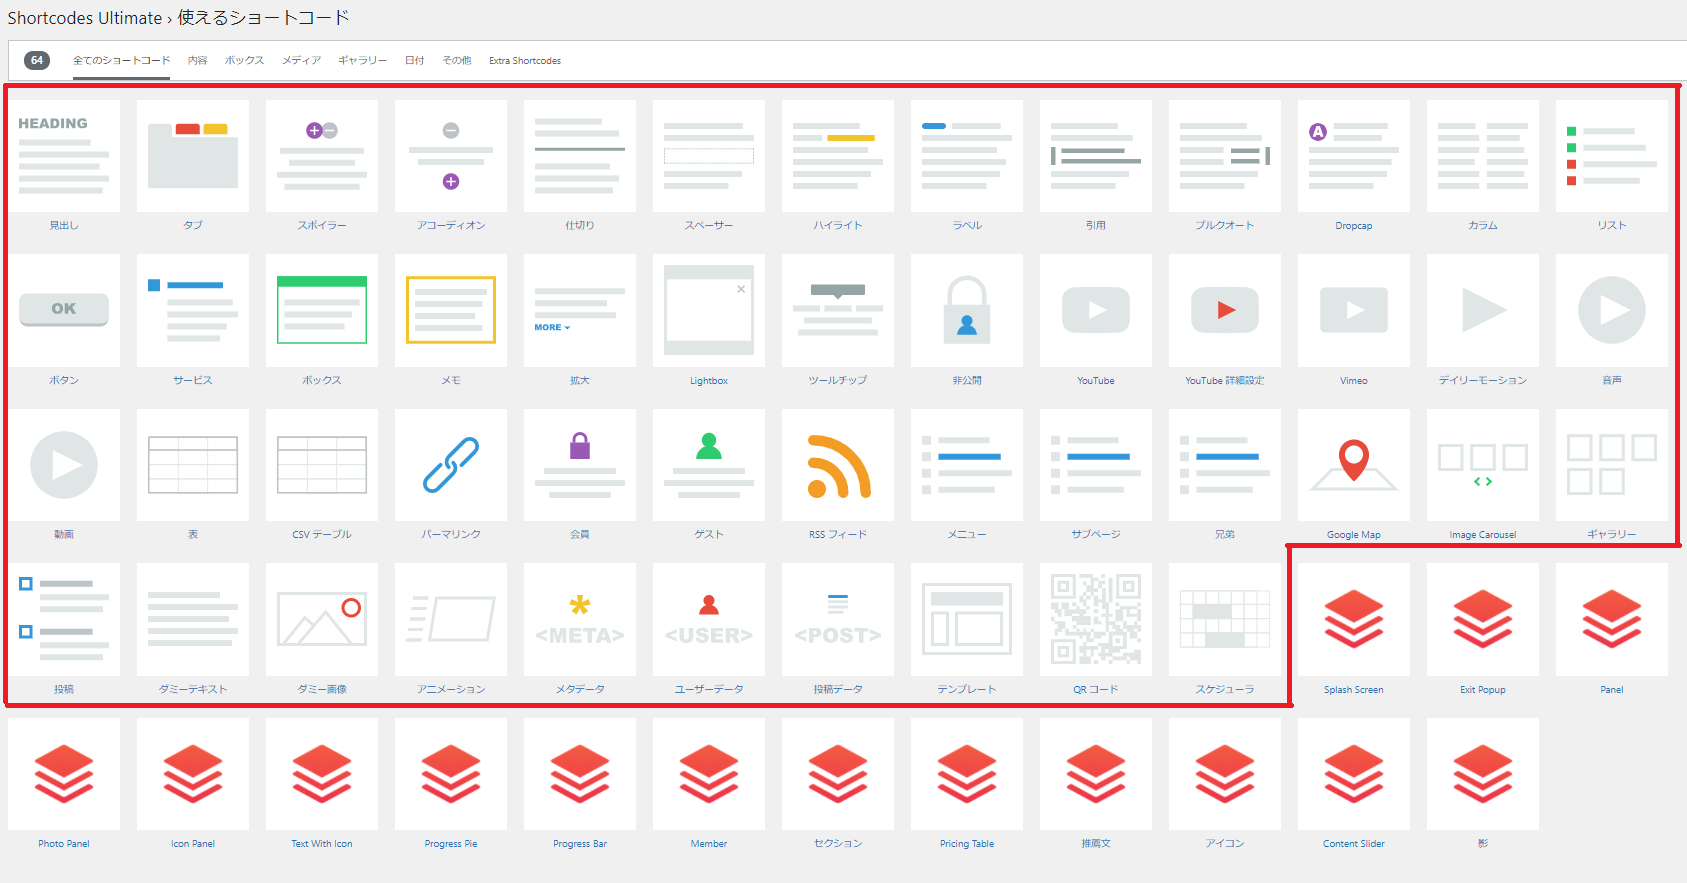This screenshot has width=1687, height=883.
Task: Open the Splash Screen extra shortcode
Action: [x=1354, y=619]
